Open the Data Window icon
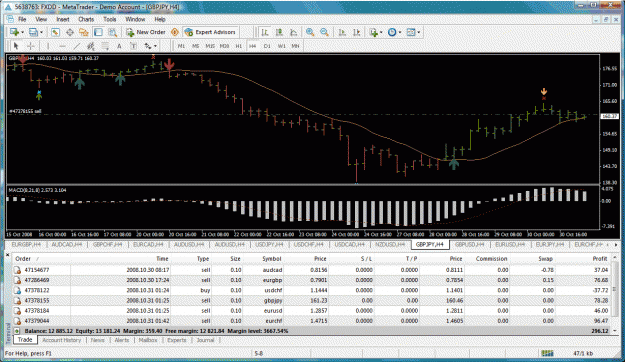This screenshot has height=362, width=625. (70, 32)
